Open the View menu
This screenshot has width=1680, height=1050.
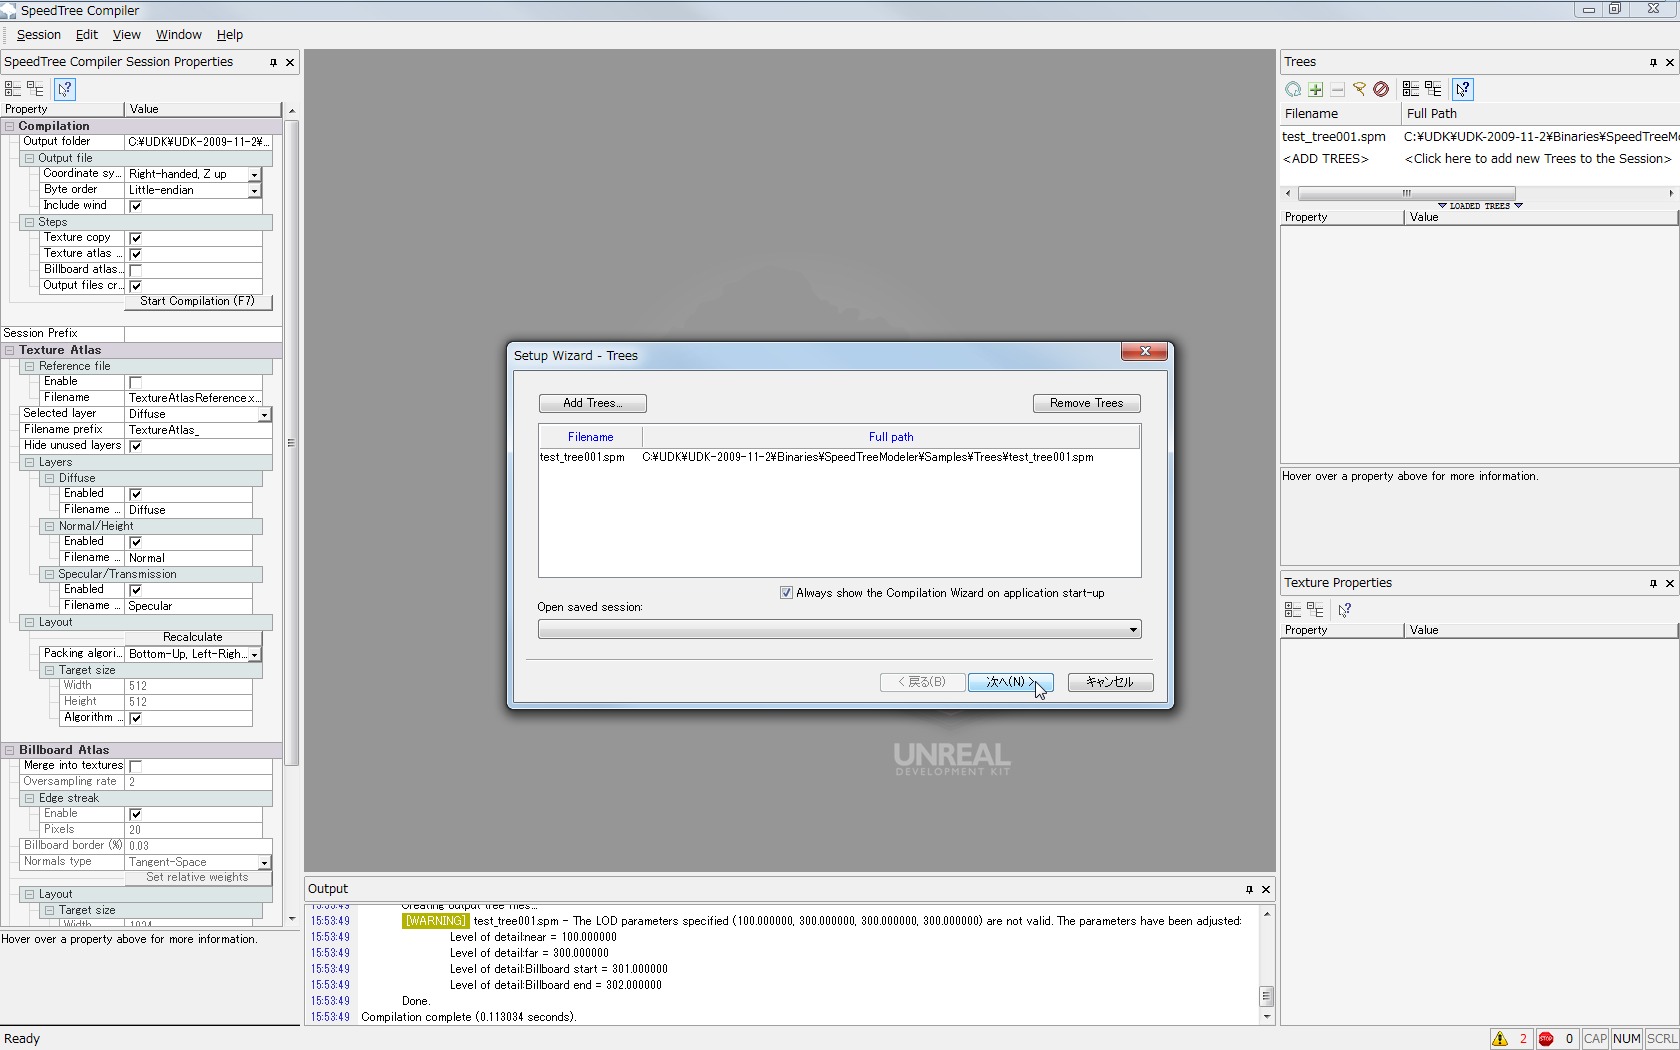click(x=126, y=35)
